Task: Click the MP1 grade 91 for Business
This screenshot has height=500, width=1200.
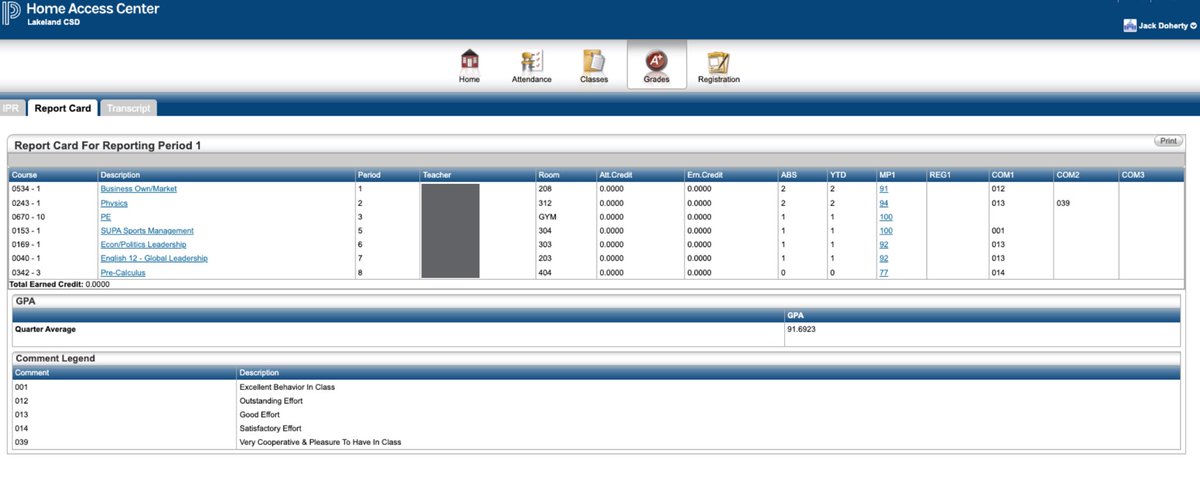Action: pyautogui.click(x=884, y=188)
